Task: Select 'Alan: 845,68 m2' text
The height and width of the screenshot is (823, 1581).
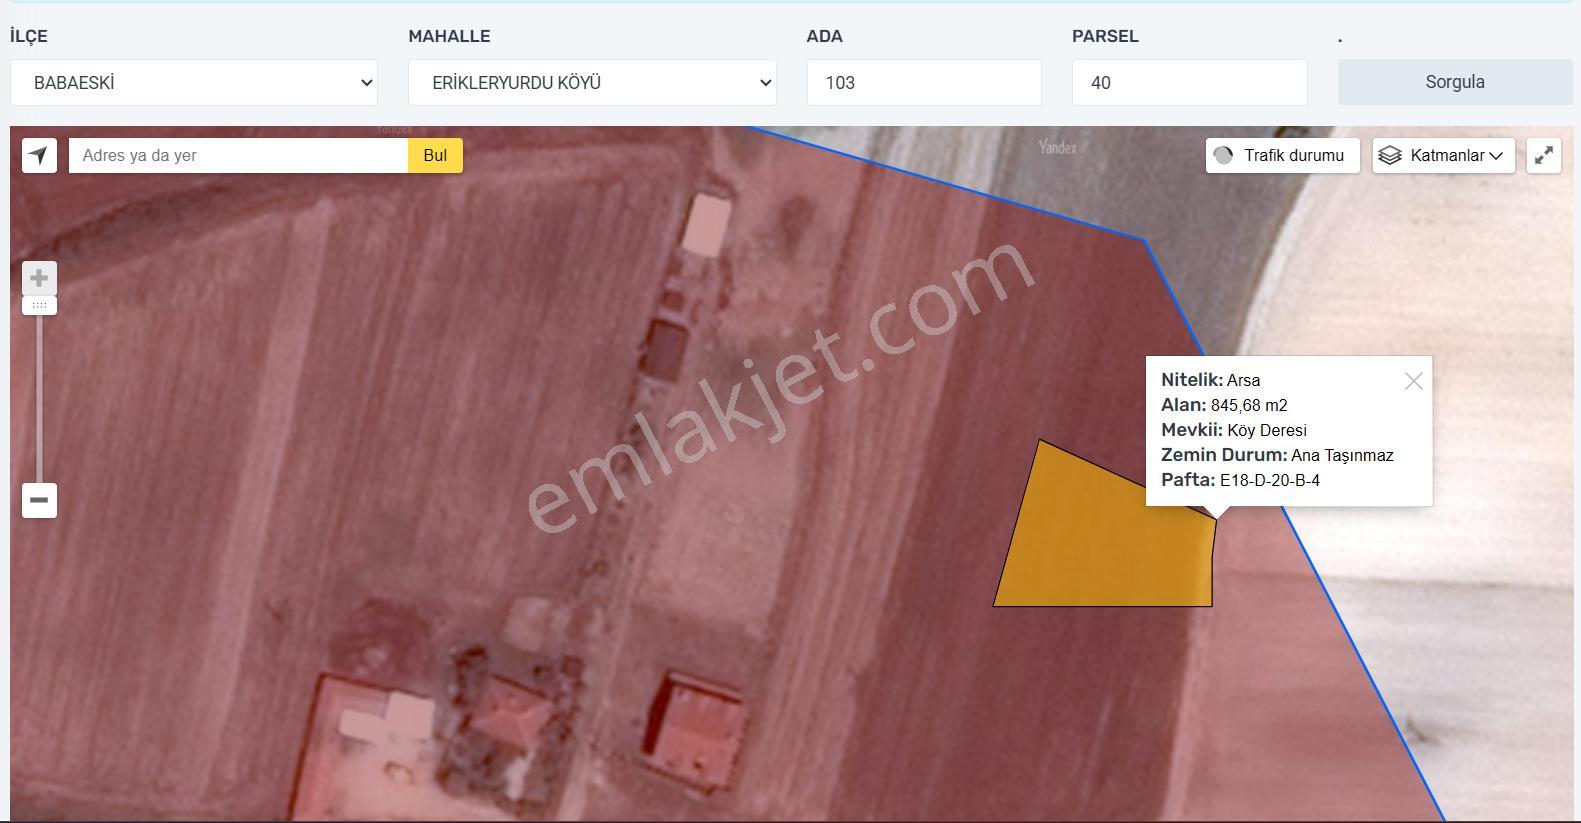Action: 1224,405
